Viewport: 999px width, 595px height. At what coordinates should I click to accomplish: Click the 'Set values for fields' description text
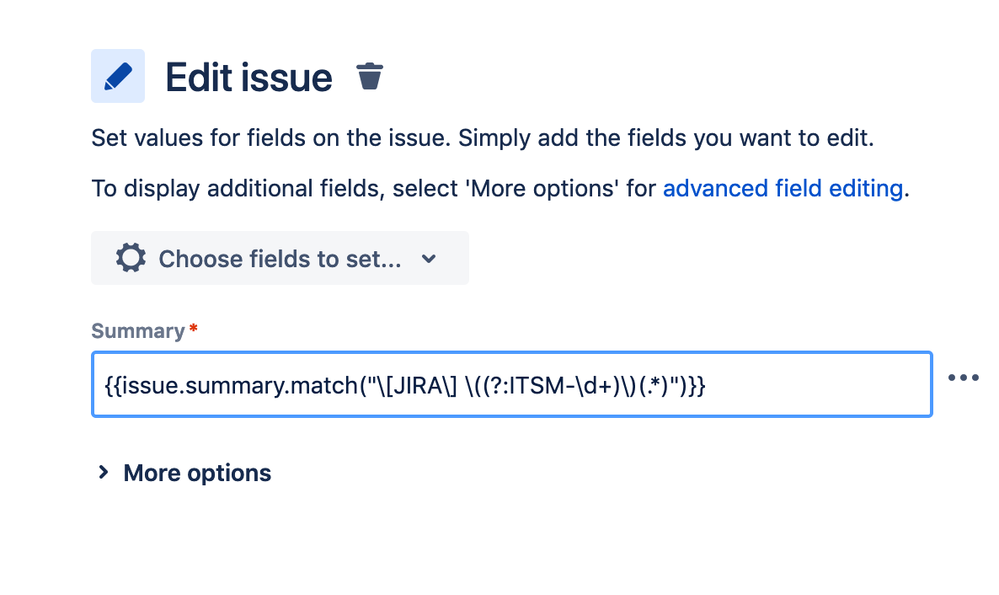[482, 138]
